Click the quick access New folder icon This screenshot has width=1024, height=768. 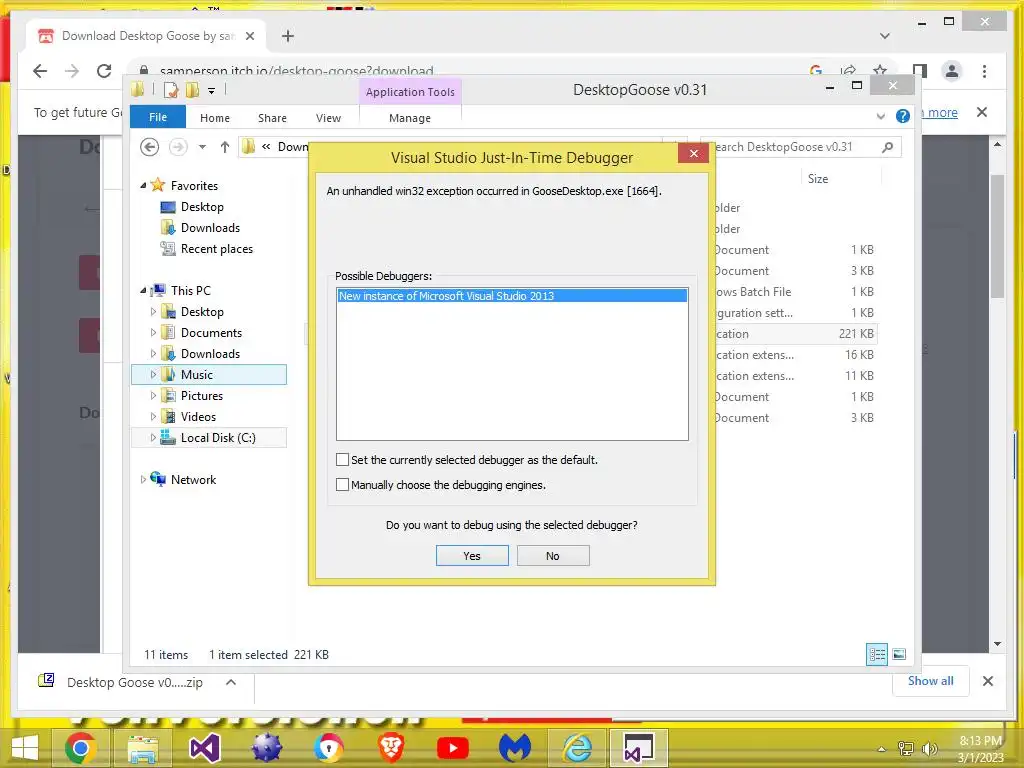point(192,89)
